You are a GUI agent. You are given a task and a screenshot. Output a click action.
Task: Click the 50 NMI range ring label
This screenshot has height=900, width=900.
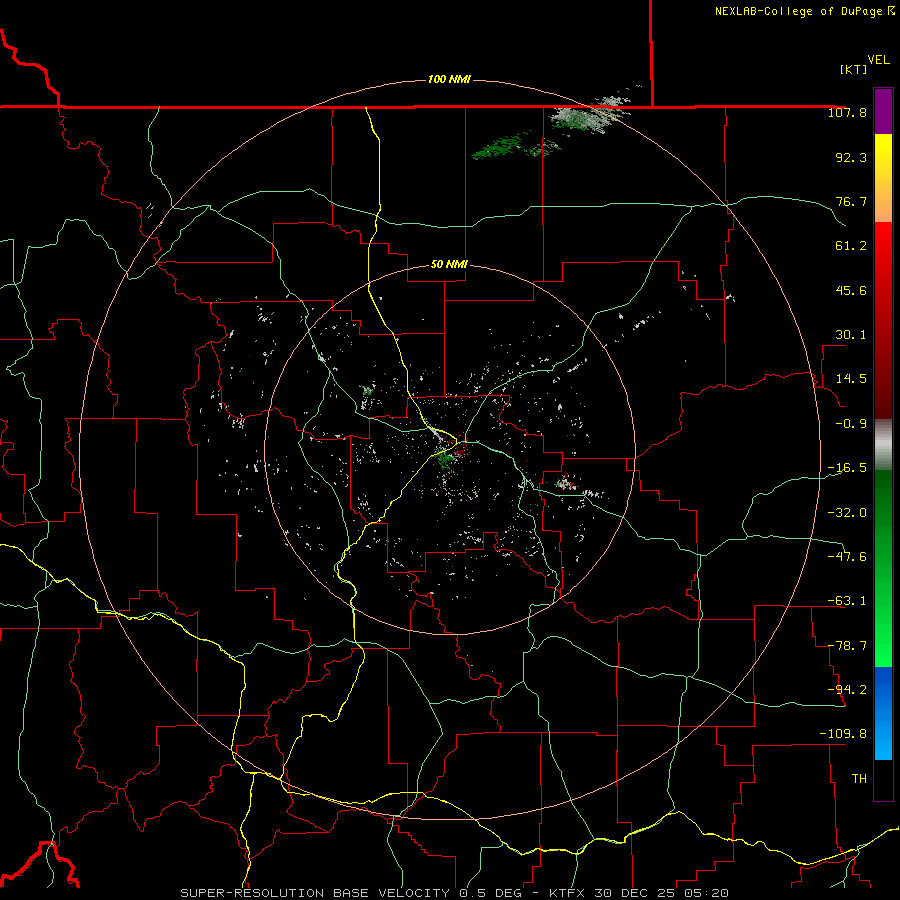[449, 265]
